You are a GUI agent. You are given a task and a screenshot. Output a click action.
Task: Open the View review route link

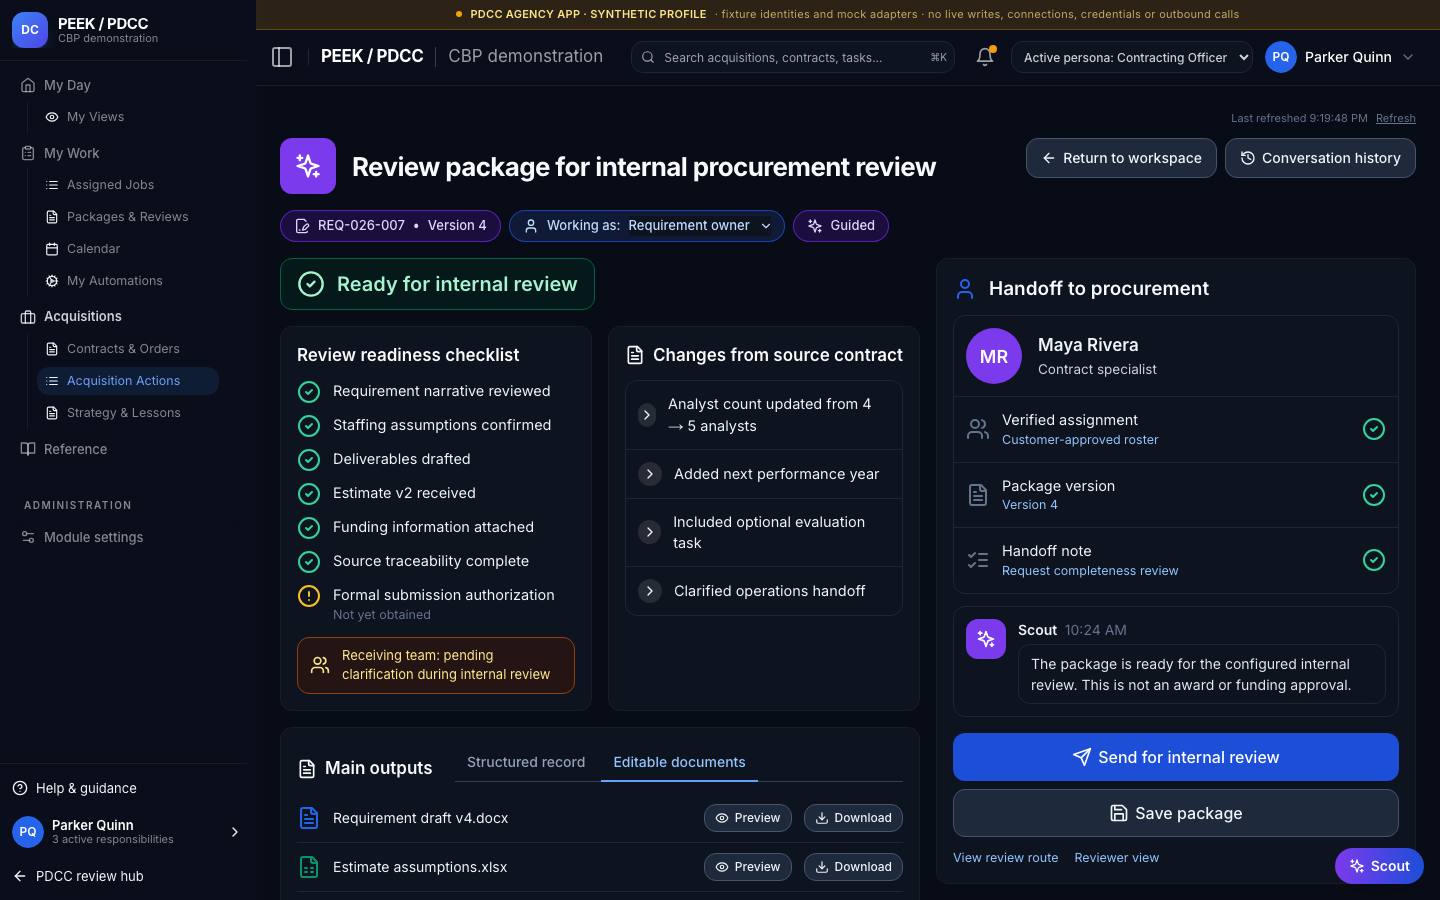pyautogui.click(x=1005, y=858)
